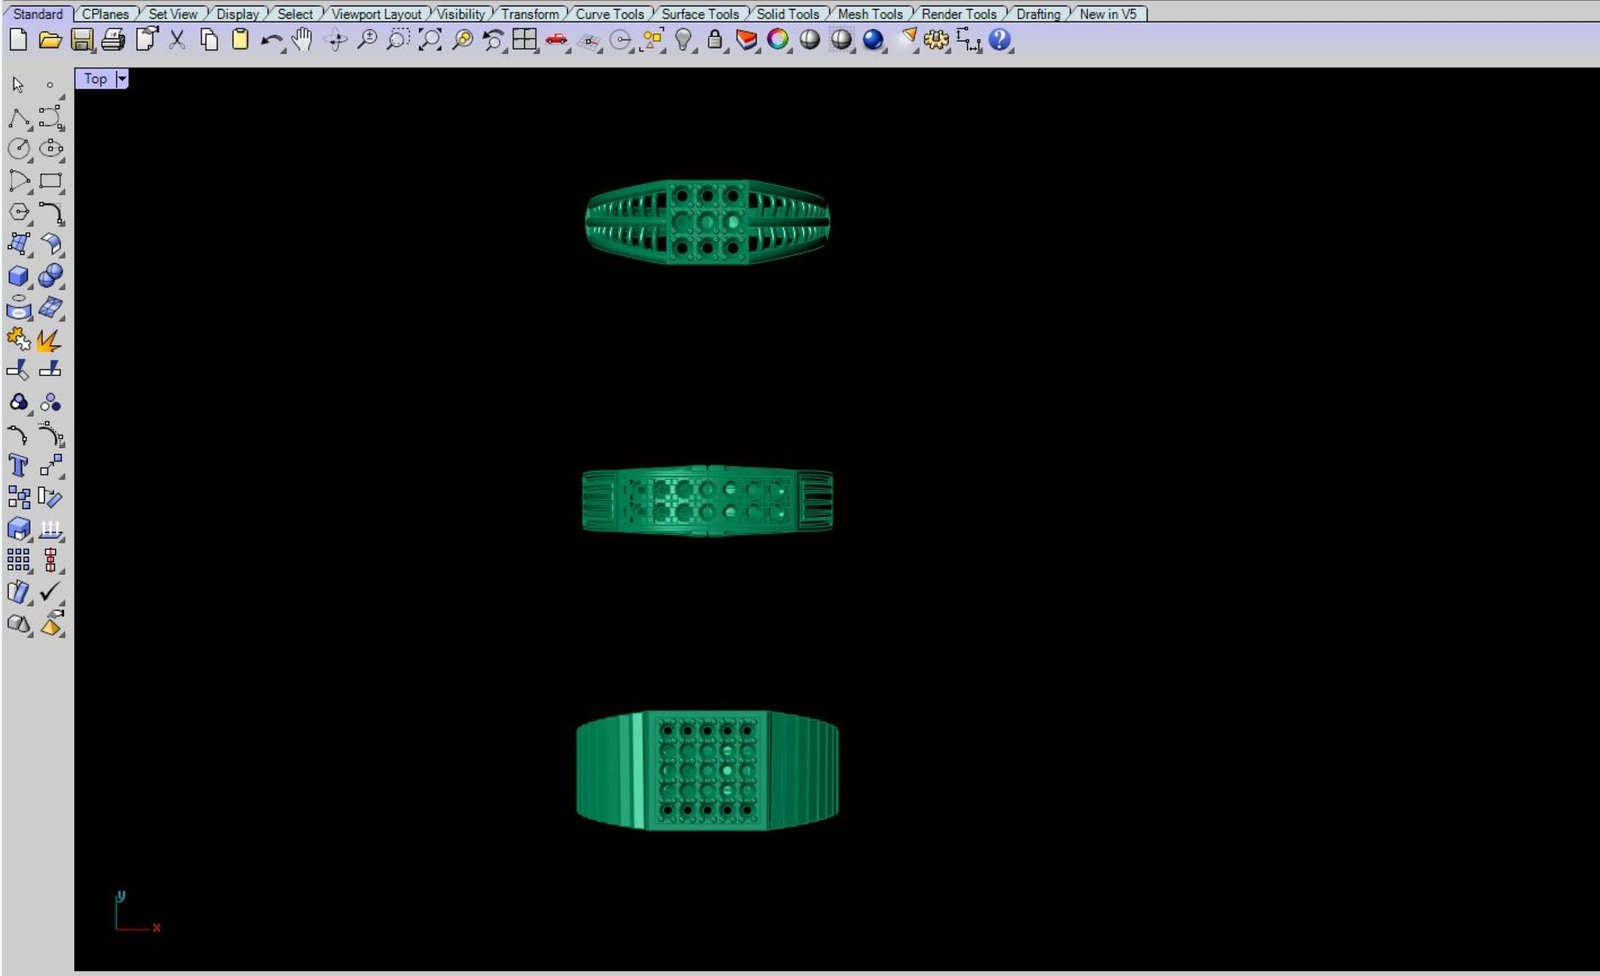Choose the Circle drawing tool
This screenshot has width=1600, height=976.
point(18,149)
